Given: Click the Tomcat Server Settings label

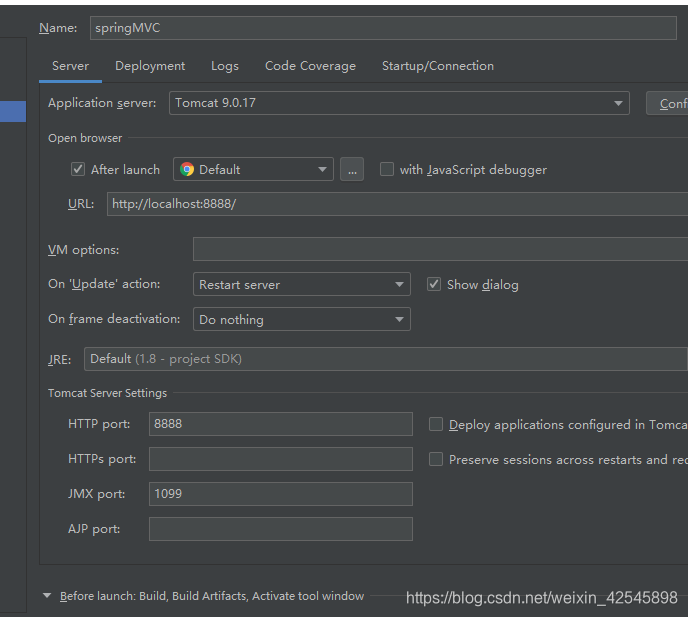Looking at the screenshot, I should point(108,393).
